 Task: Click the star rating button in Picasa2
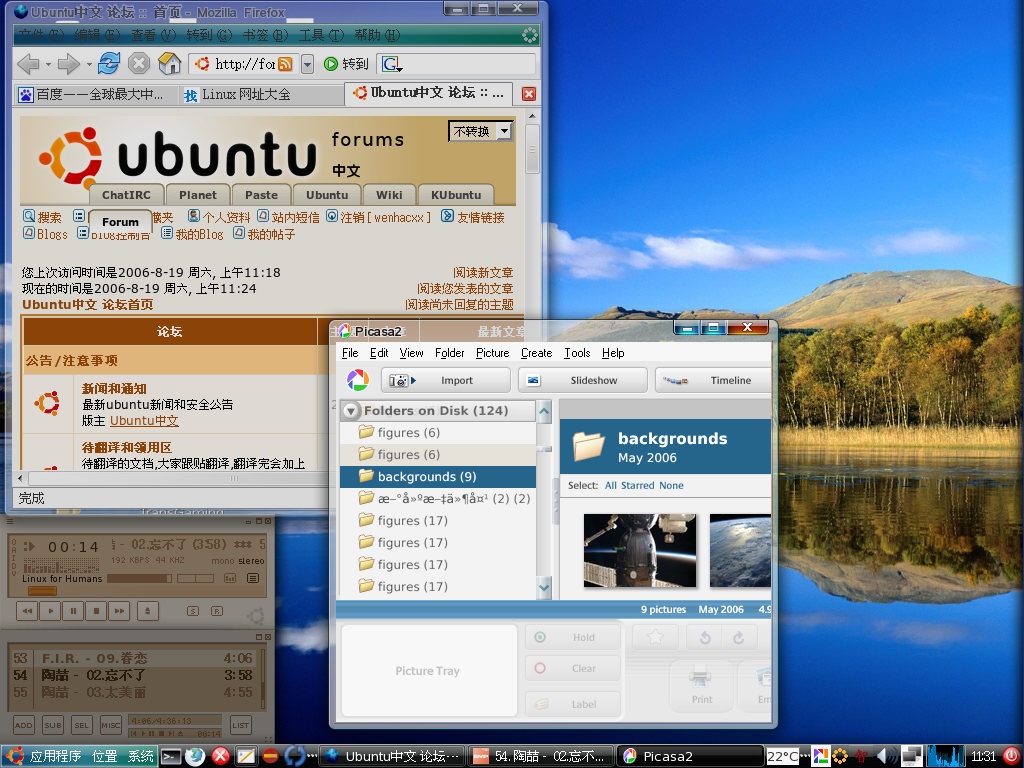pyautogui.click(x=655, y=637)
